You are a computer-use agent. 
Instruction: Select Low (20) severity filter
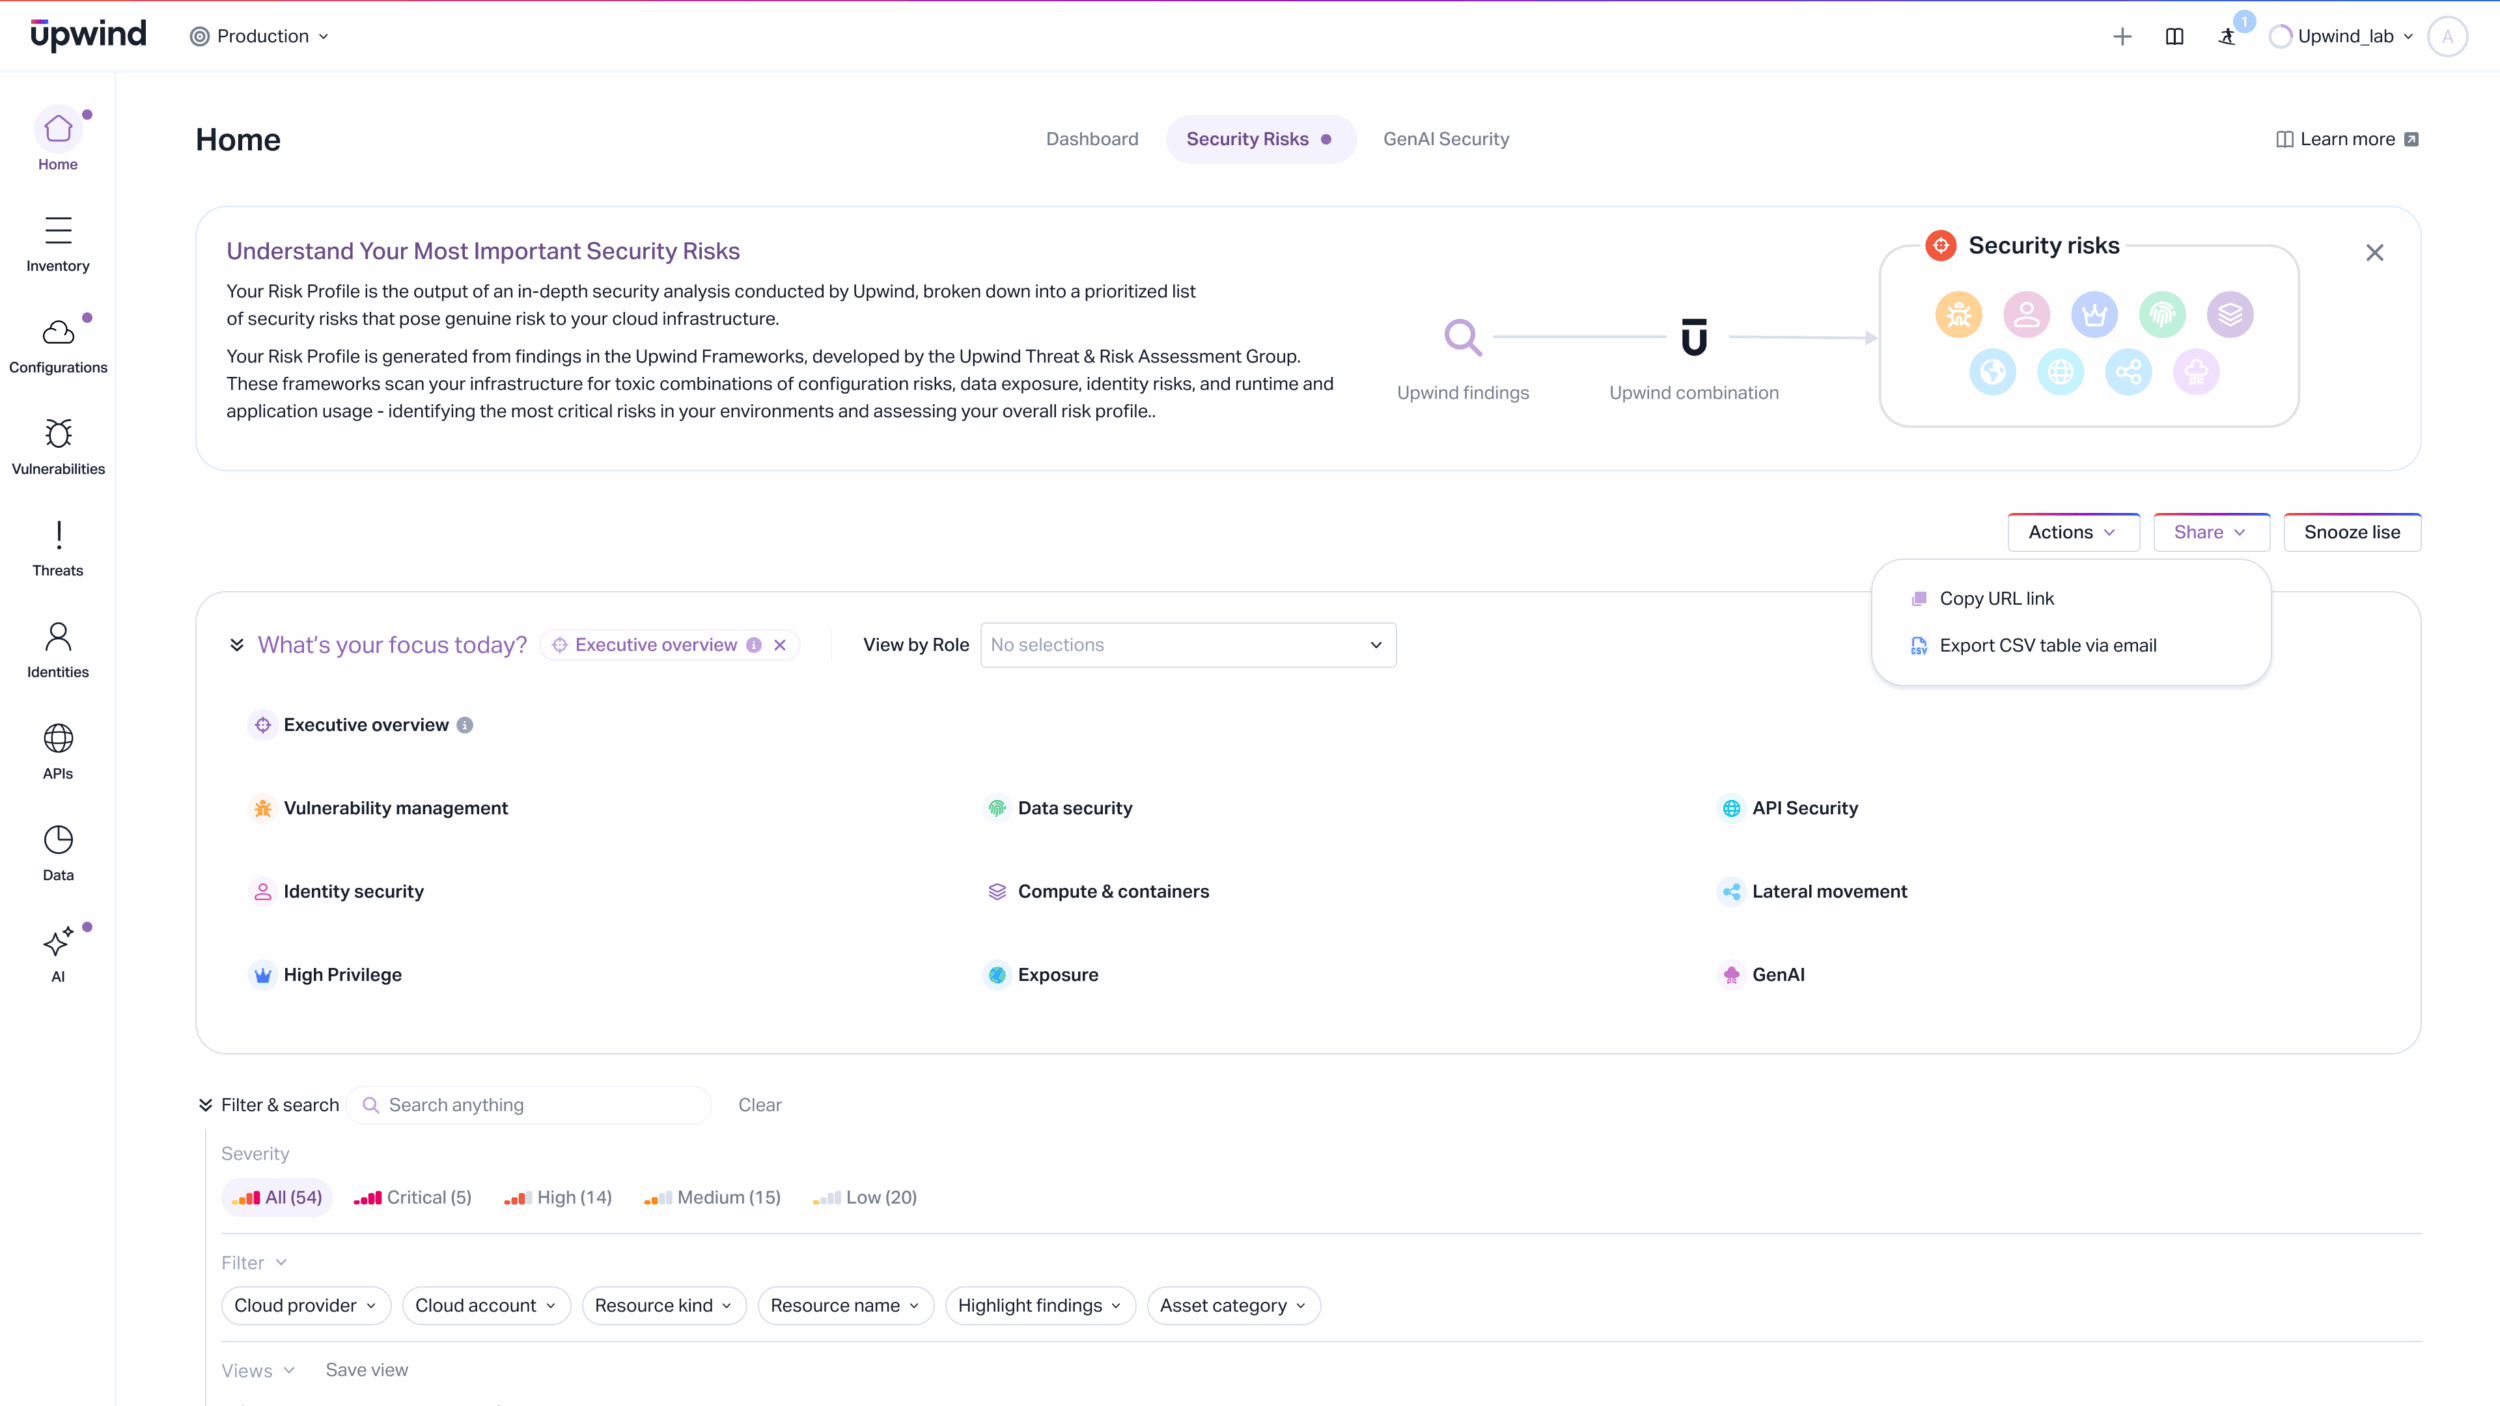(865, 1197)
